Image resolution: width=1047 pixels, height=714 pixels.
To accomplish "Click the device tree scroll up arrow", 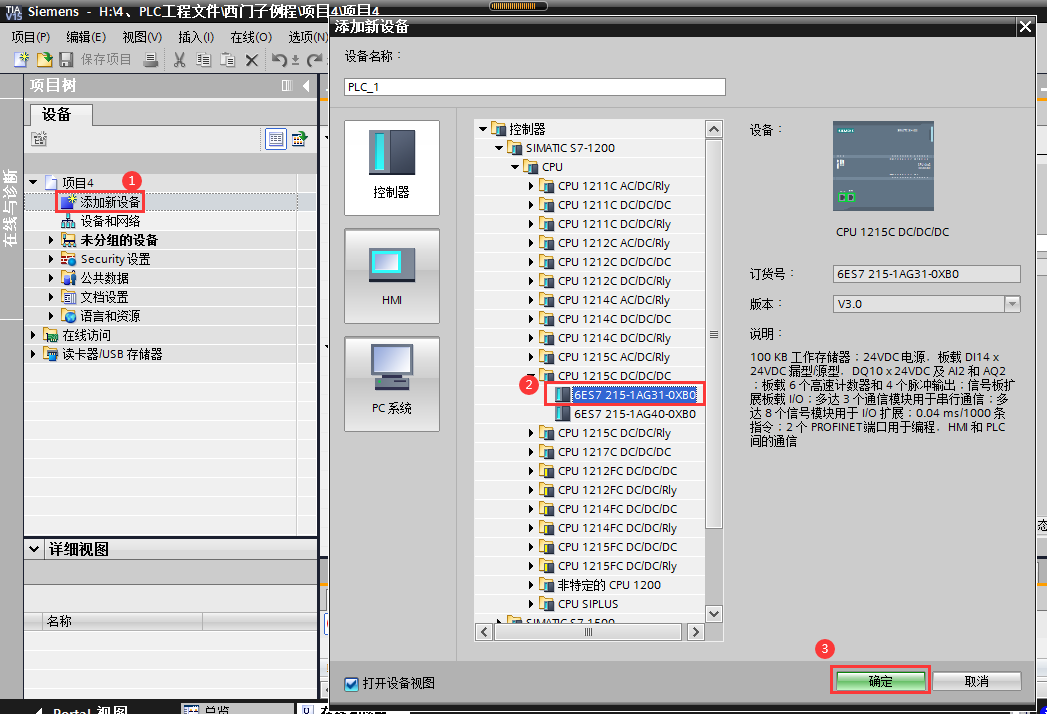I will pos(714,129).
